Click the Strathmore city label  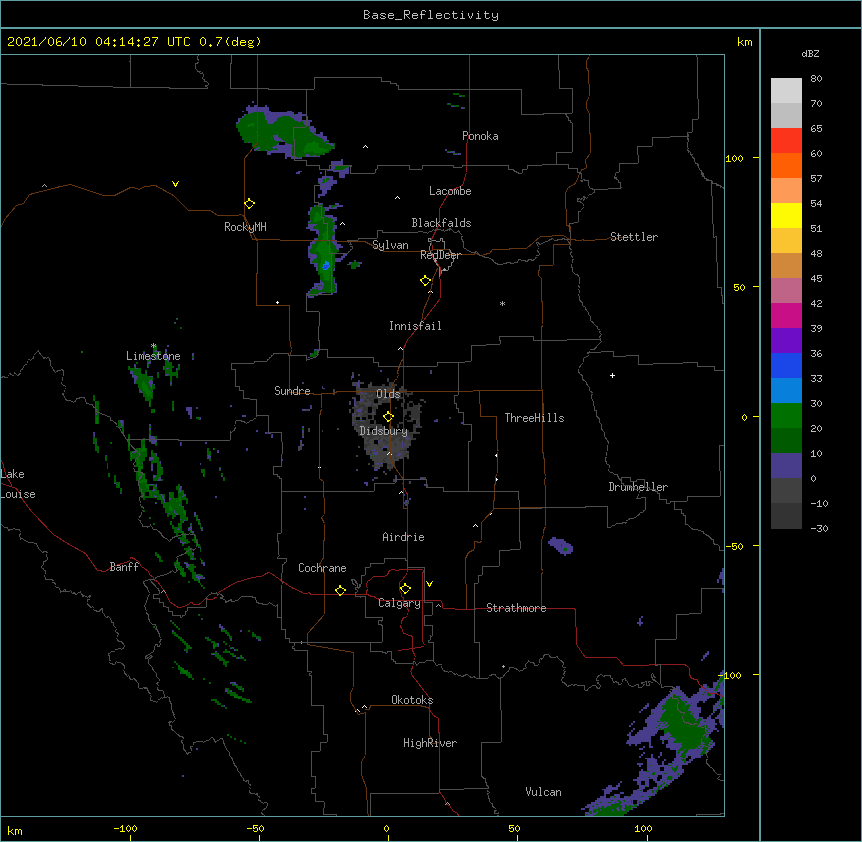tap(516, 608)
